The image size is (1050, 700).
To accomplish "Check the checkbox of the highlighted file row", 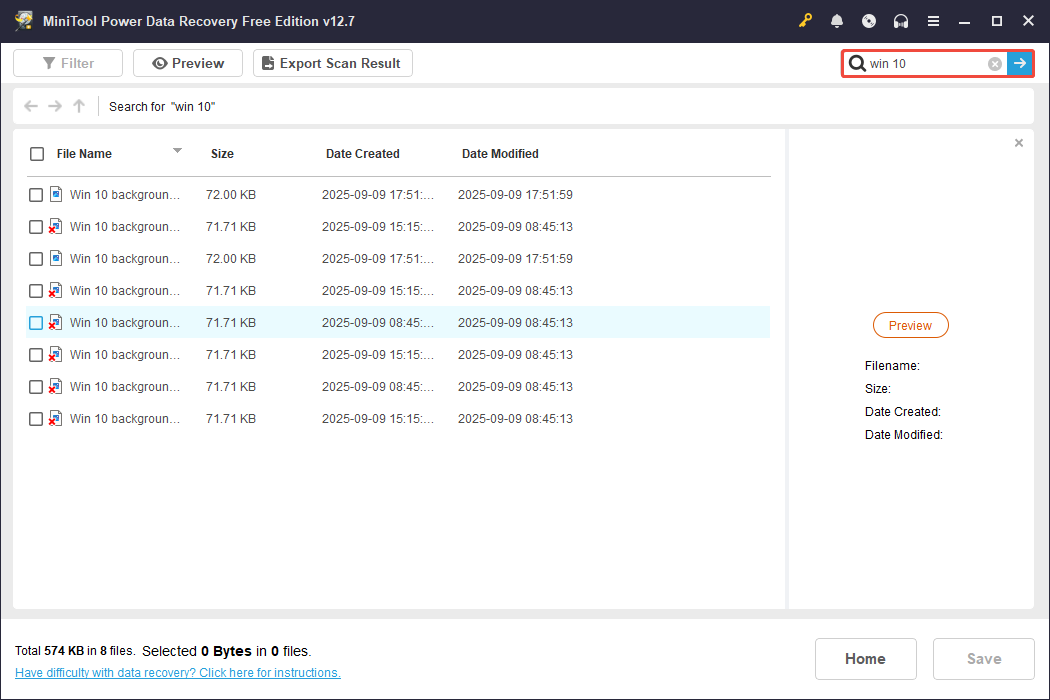I will click(x=36, y=322).
